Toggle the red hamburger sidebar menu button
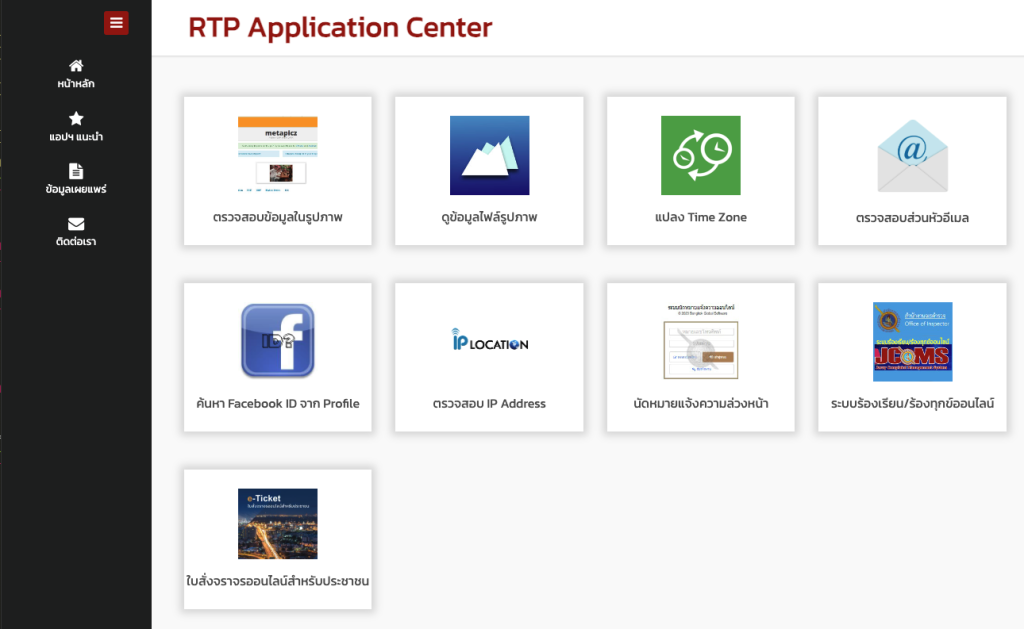Image resolution: width=1024 pixels, height=629 pixels. (116, 23)
